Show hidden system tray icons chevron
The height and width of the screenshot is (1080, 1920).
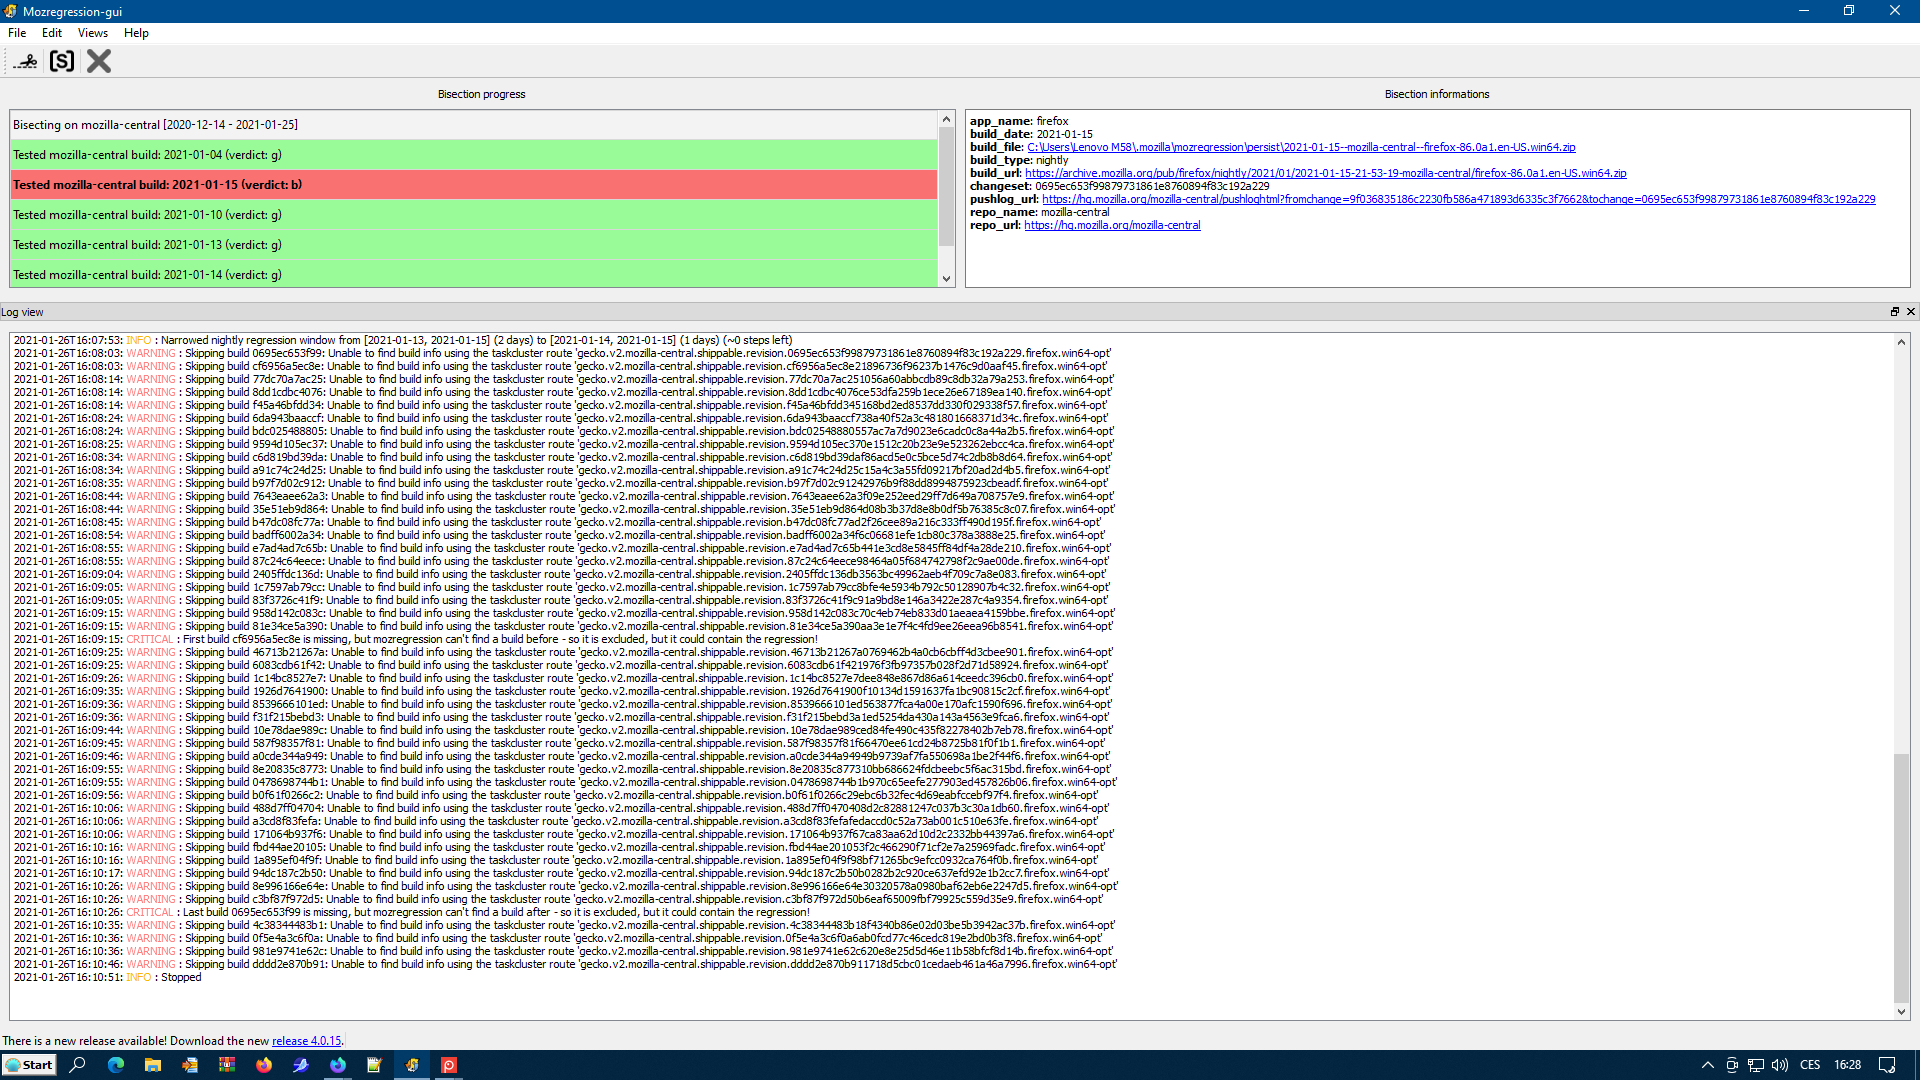[1707, 1065]
